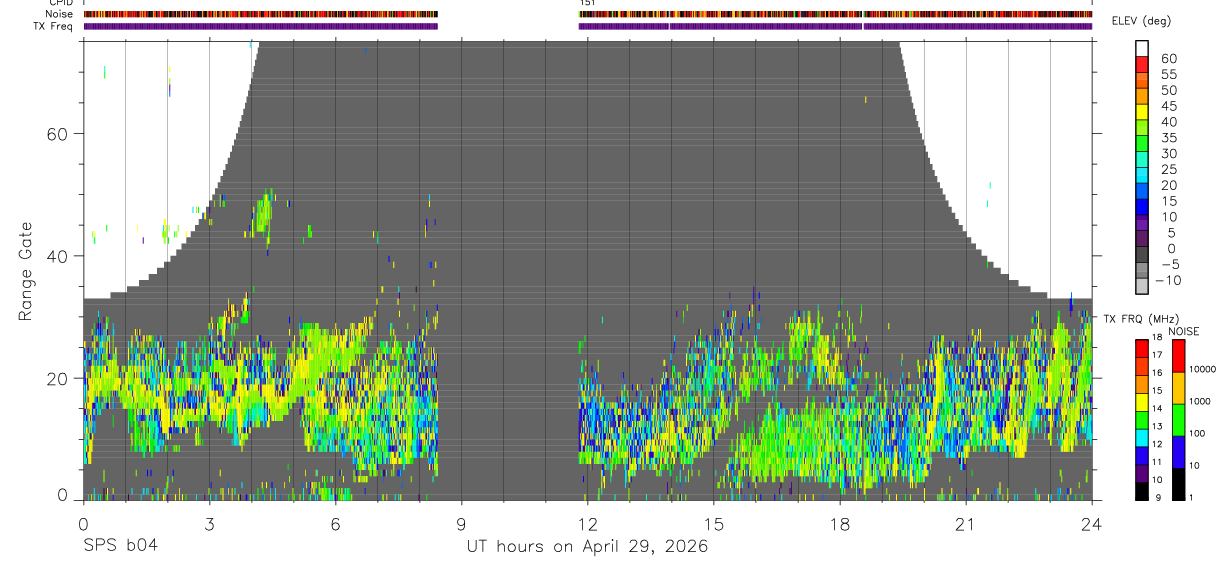Click the TX frequency legend label 14
This screenshot has height=567, width=1228.
click(1158, 409)
